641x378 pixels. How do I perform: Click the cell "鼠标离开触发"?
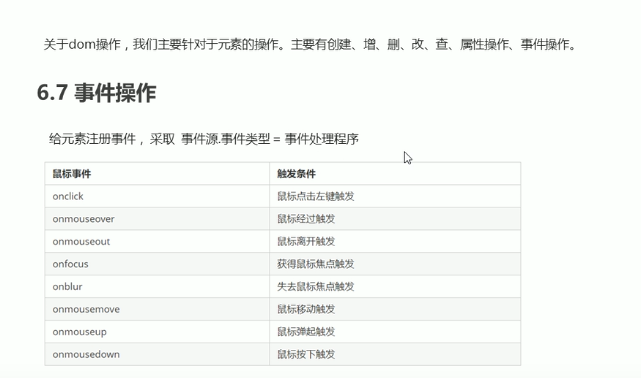click(395, 241)
